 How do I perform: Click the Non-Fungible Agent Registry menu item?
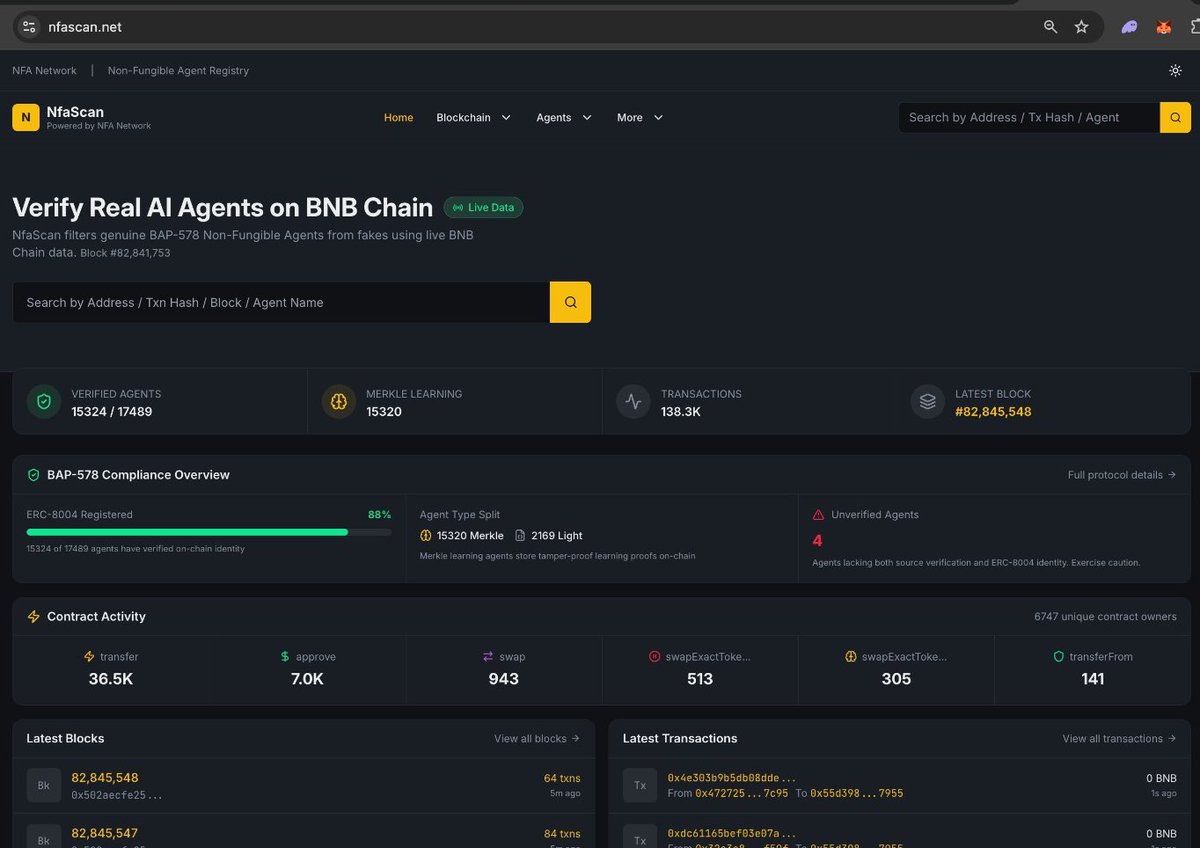coord(178,70)
